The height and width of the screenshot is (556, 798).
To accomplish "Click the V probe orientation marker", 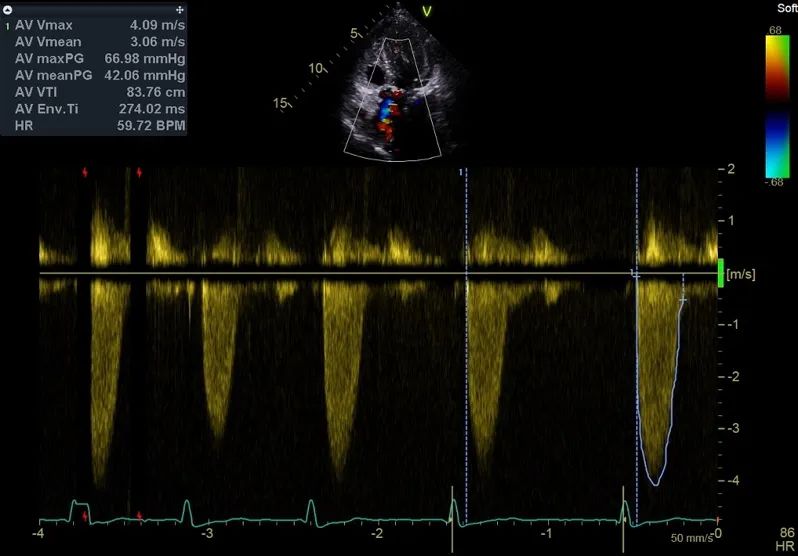I will [427, 11].
